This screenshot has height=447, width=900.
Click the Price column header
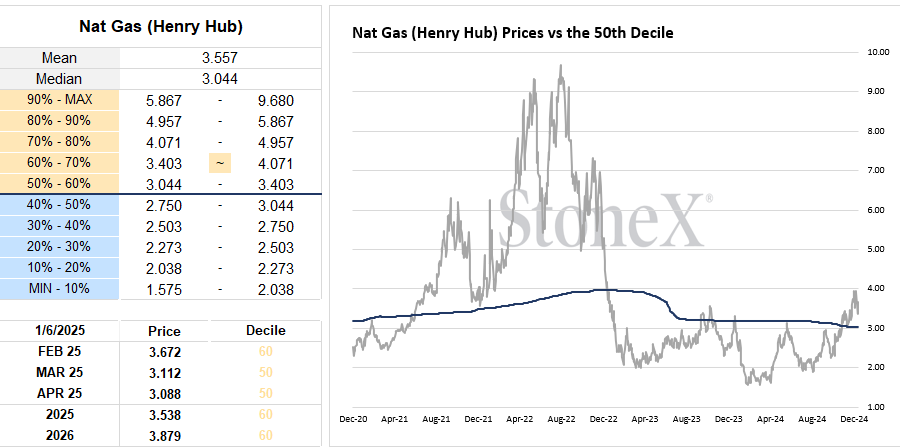164,331
